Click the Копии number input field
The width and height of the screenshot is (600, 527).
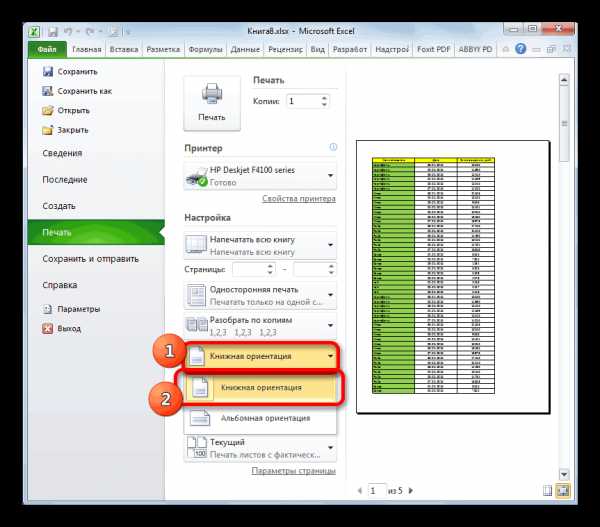[304, 101]
